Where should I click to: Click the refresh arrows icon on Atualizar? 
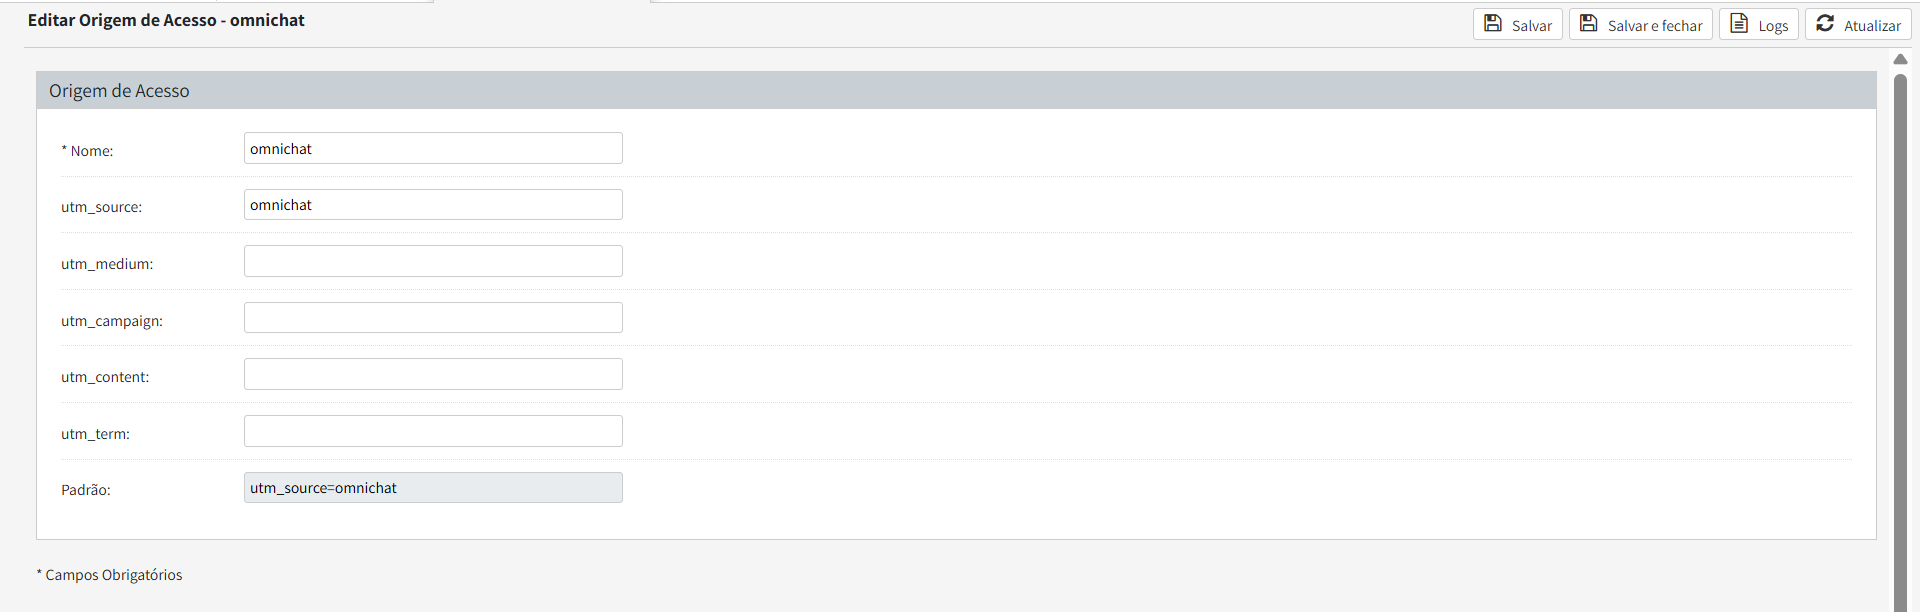click(x=1825, y=24)
